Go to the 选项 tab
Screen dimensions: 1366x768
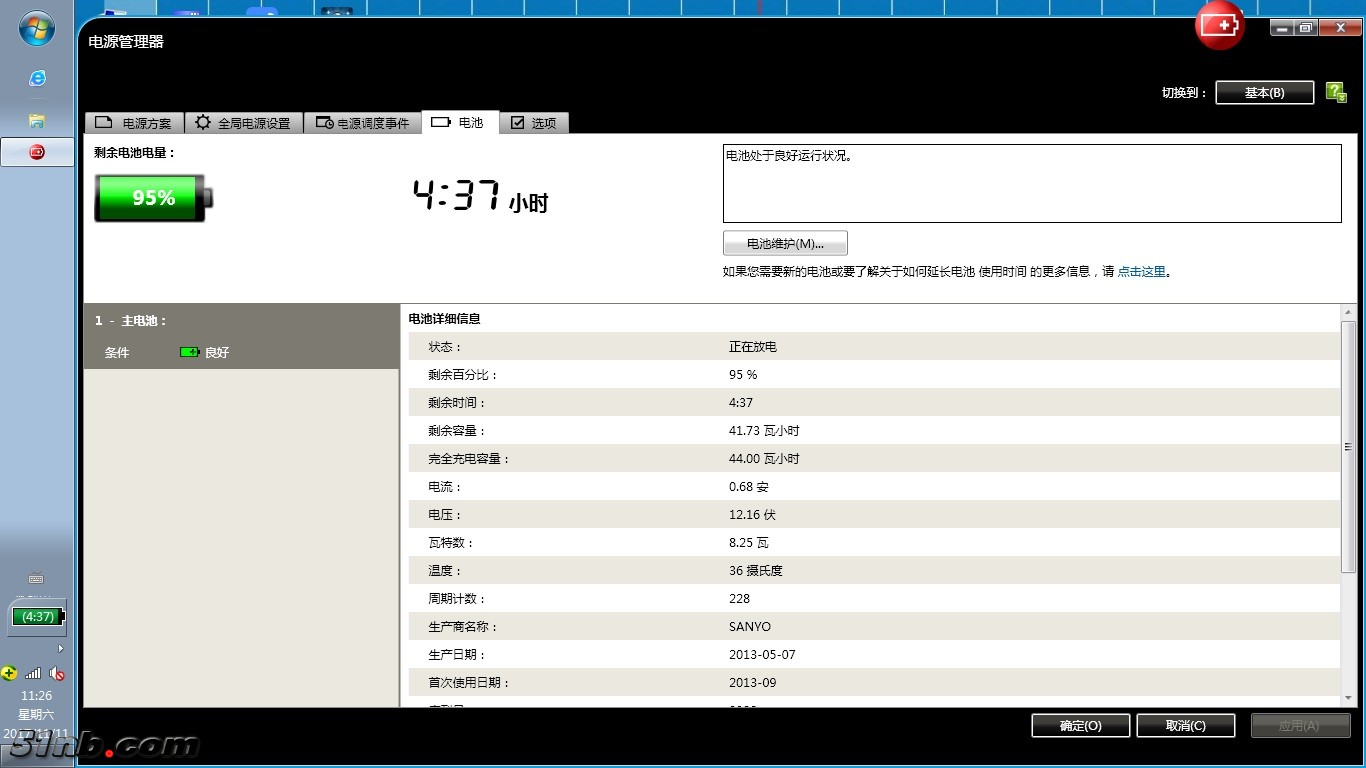point(533,123)
